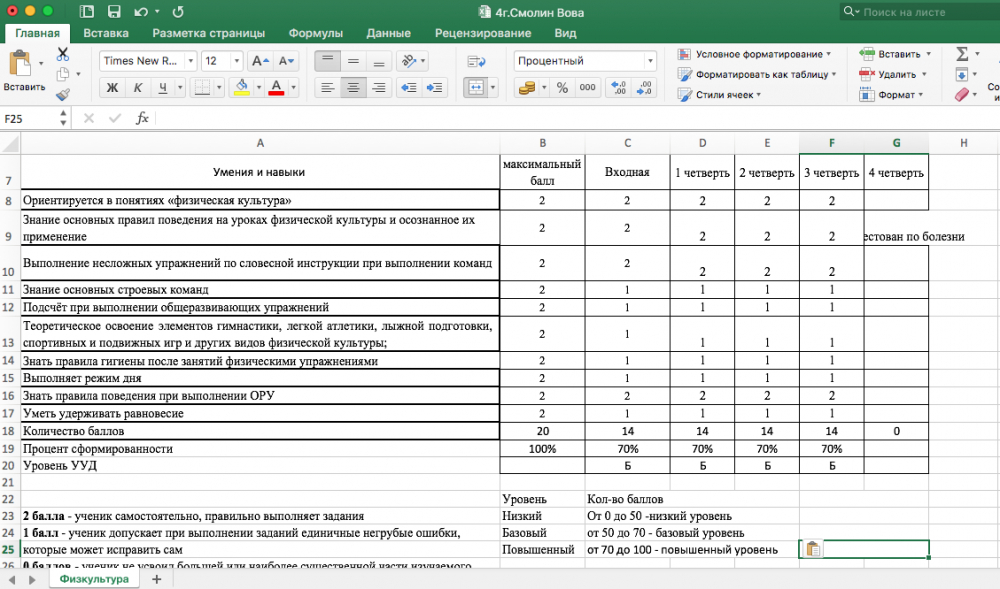Click the Name Box showing F25

tap(30, 119)
